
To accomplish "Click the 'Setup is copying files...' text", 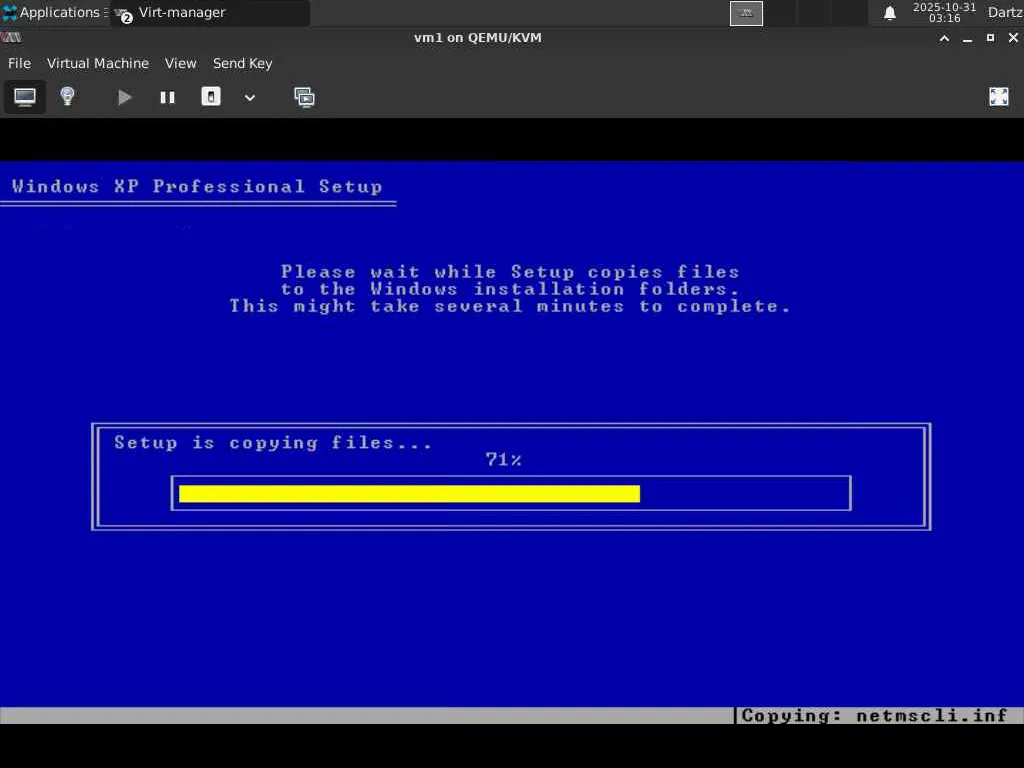I will click(273, 443).
